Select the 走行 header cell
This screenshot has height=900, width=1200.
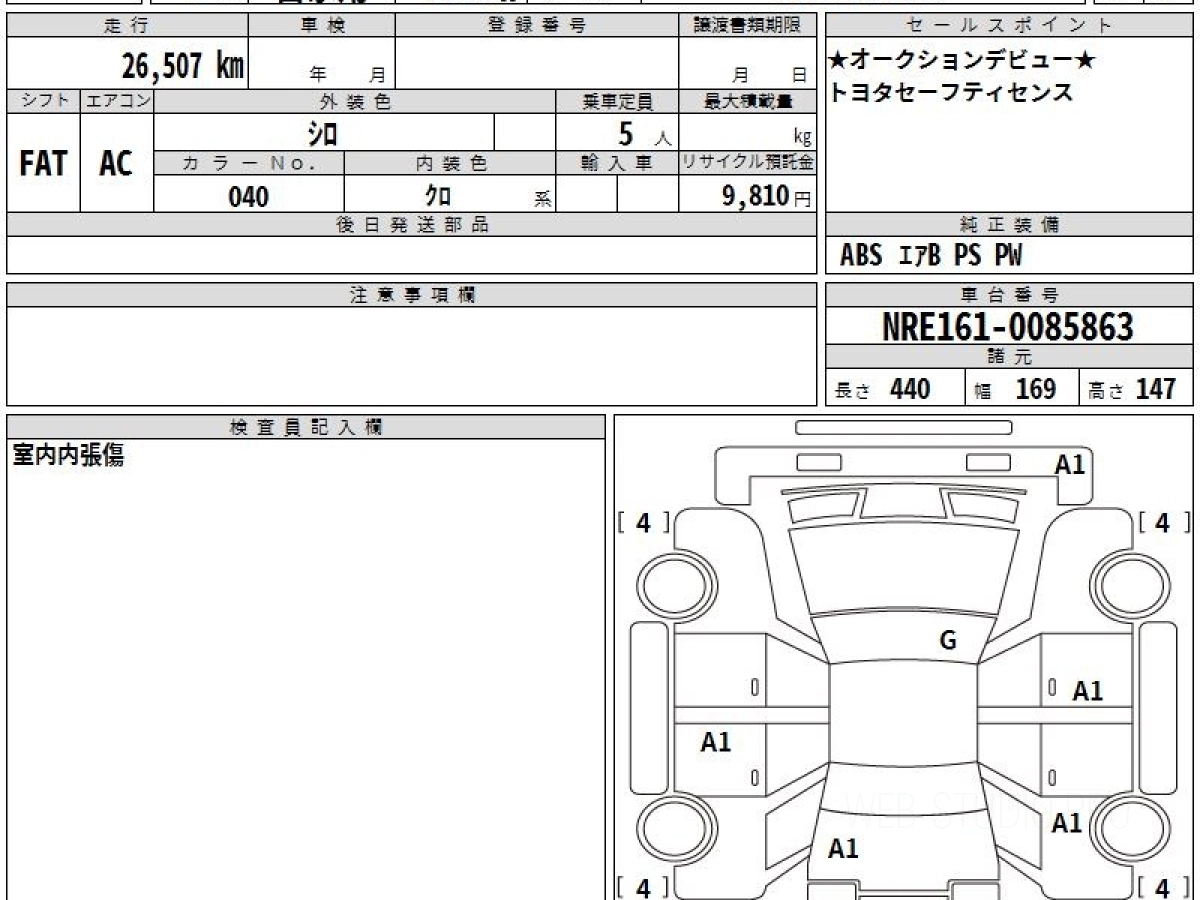pyautogui.click(x=127, y=26)
